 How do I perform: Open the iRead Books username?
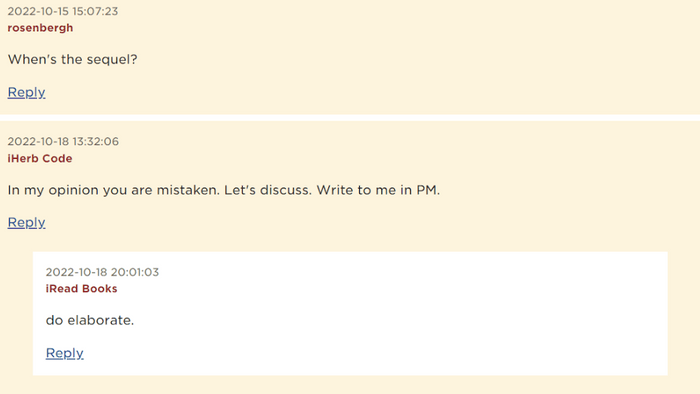click(81, 289)
